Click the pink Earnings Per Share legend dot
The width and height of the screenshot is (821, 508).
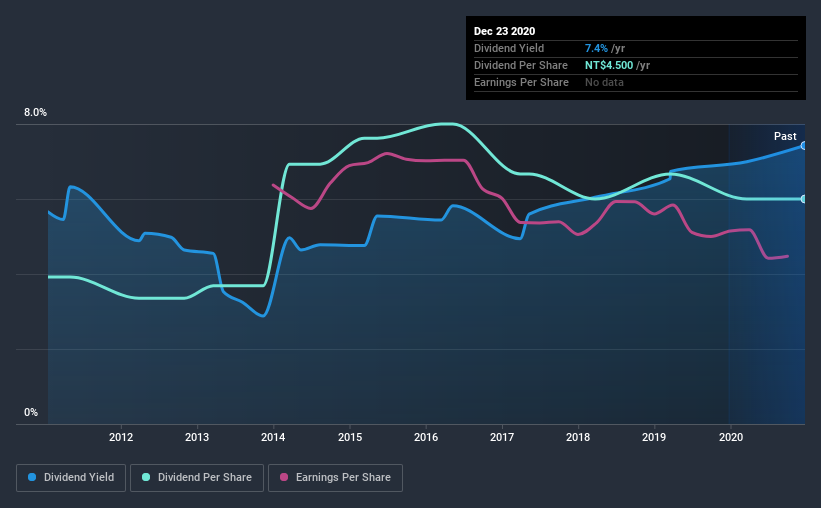pos(284,477)
